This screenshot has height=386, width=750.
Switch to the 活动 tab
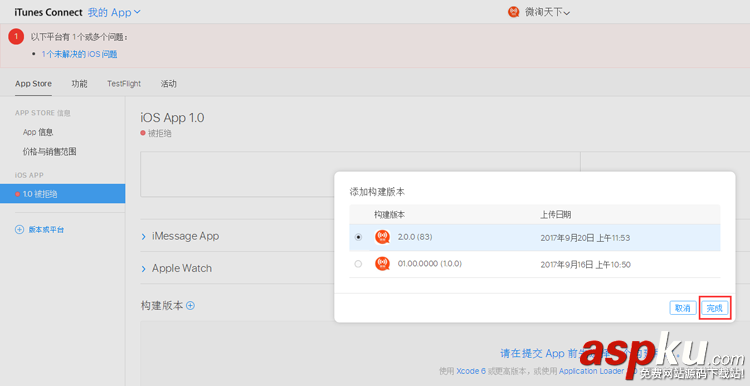(168, 84)
